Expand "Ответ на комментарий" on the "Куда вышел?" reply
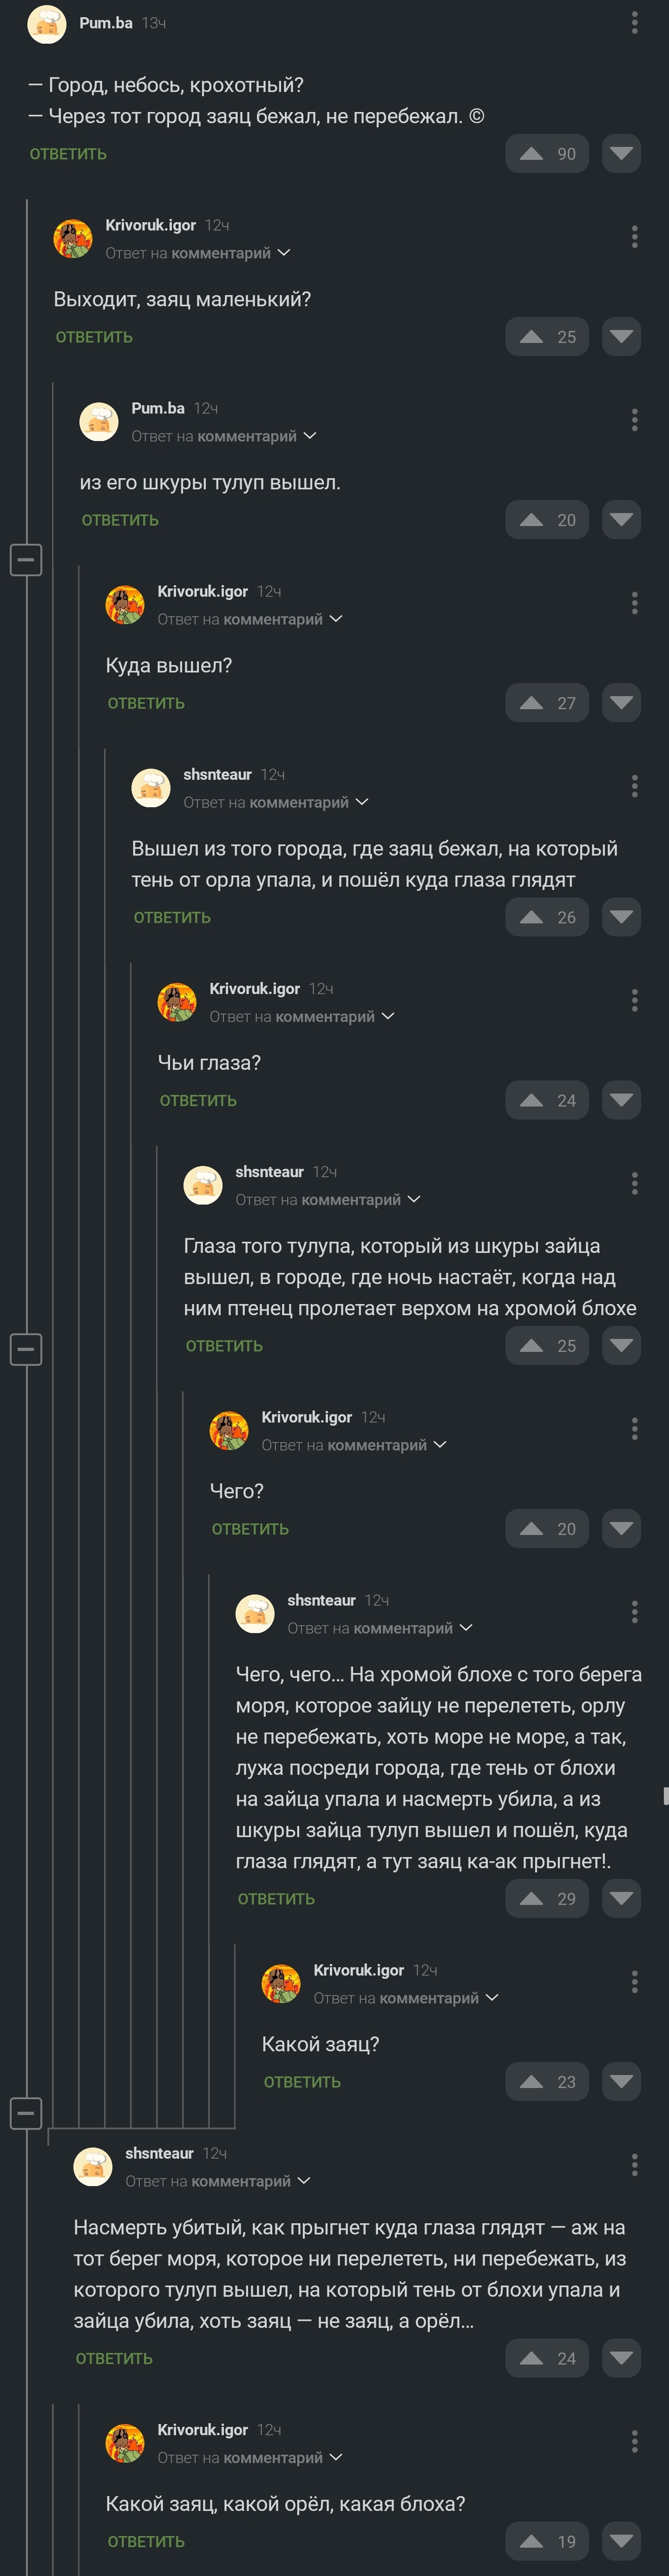 (x=250, y=619)
